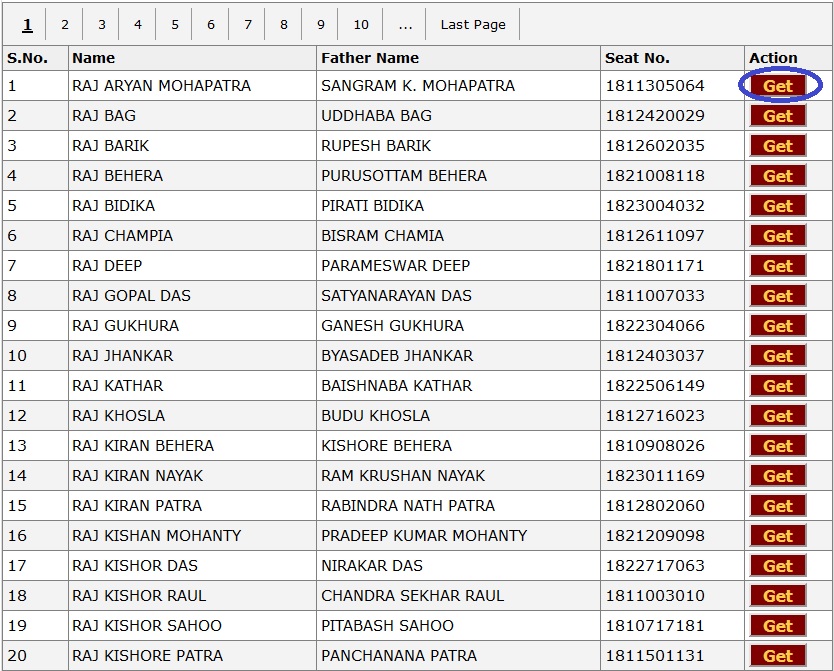The width and height of the screenshot is (834, 671).
Task: Select father name BUDU KHOSLA
Action: (375, 415)
